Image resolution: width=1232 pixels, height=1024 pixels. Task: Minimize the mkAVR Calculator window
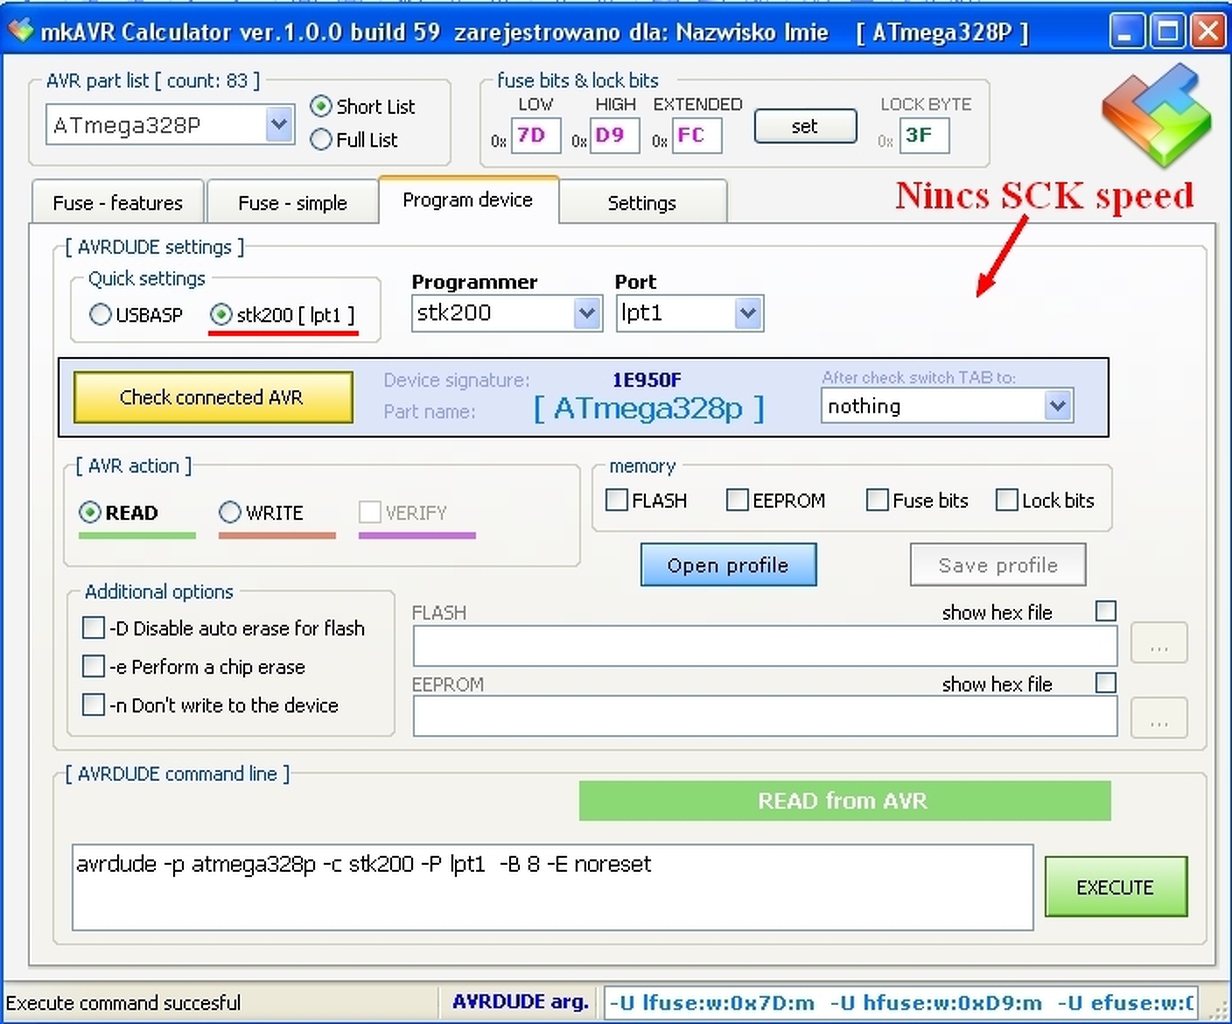click(1128, 31)
